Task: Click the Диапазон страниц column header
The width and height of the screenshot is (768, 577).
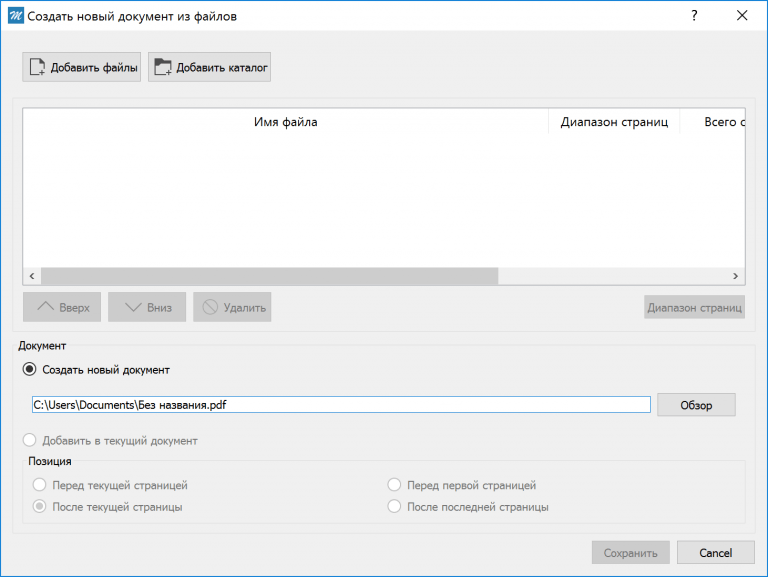Action: (614, 121)
